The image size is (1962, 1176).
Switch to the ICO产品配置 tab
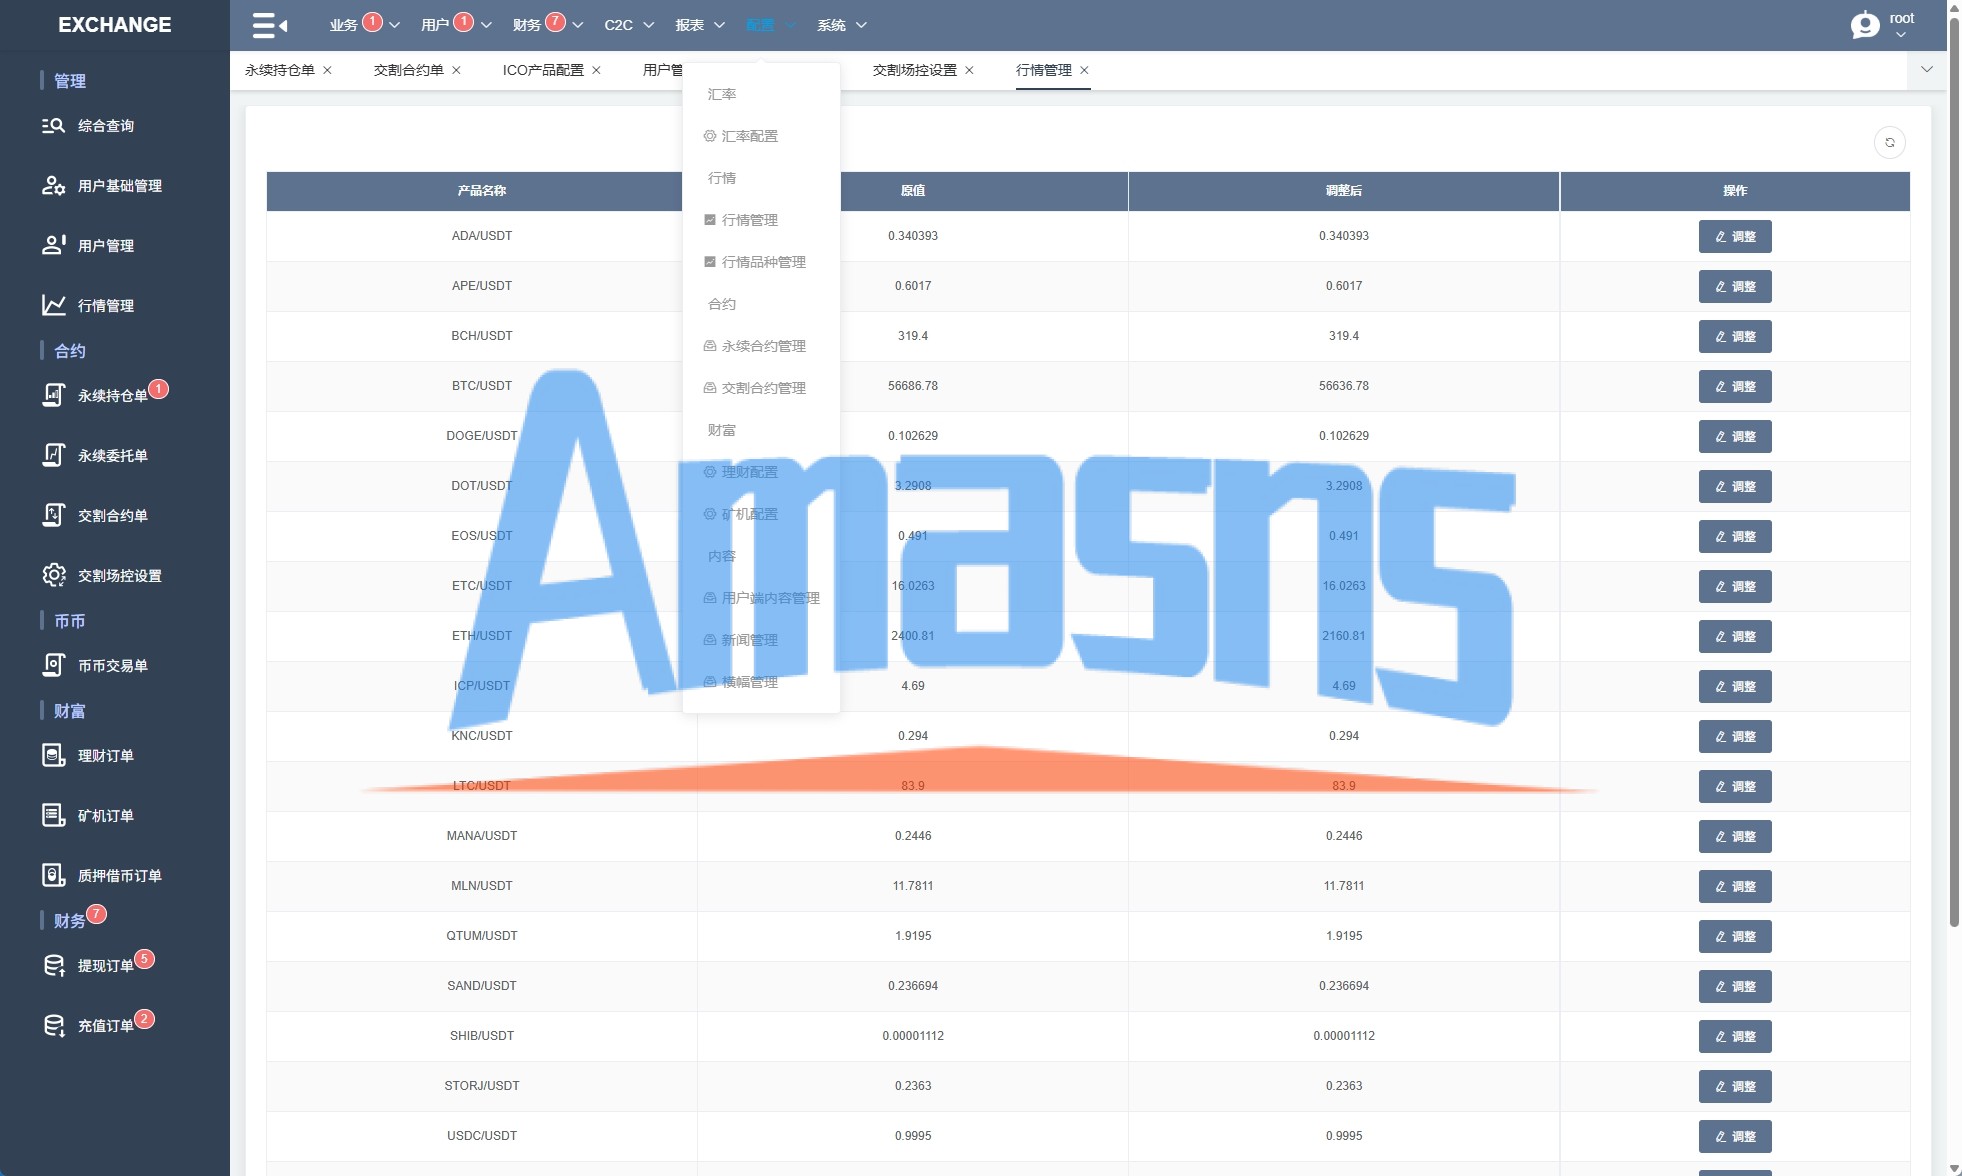click(x=543, y=70)
